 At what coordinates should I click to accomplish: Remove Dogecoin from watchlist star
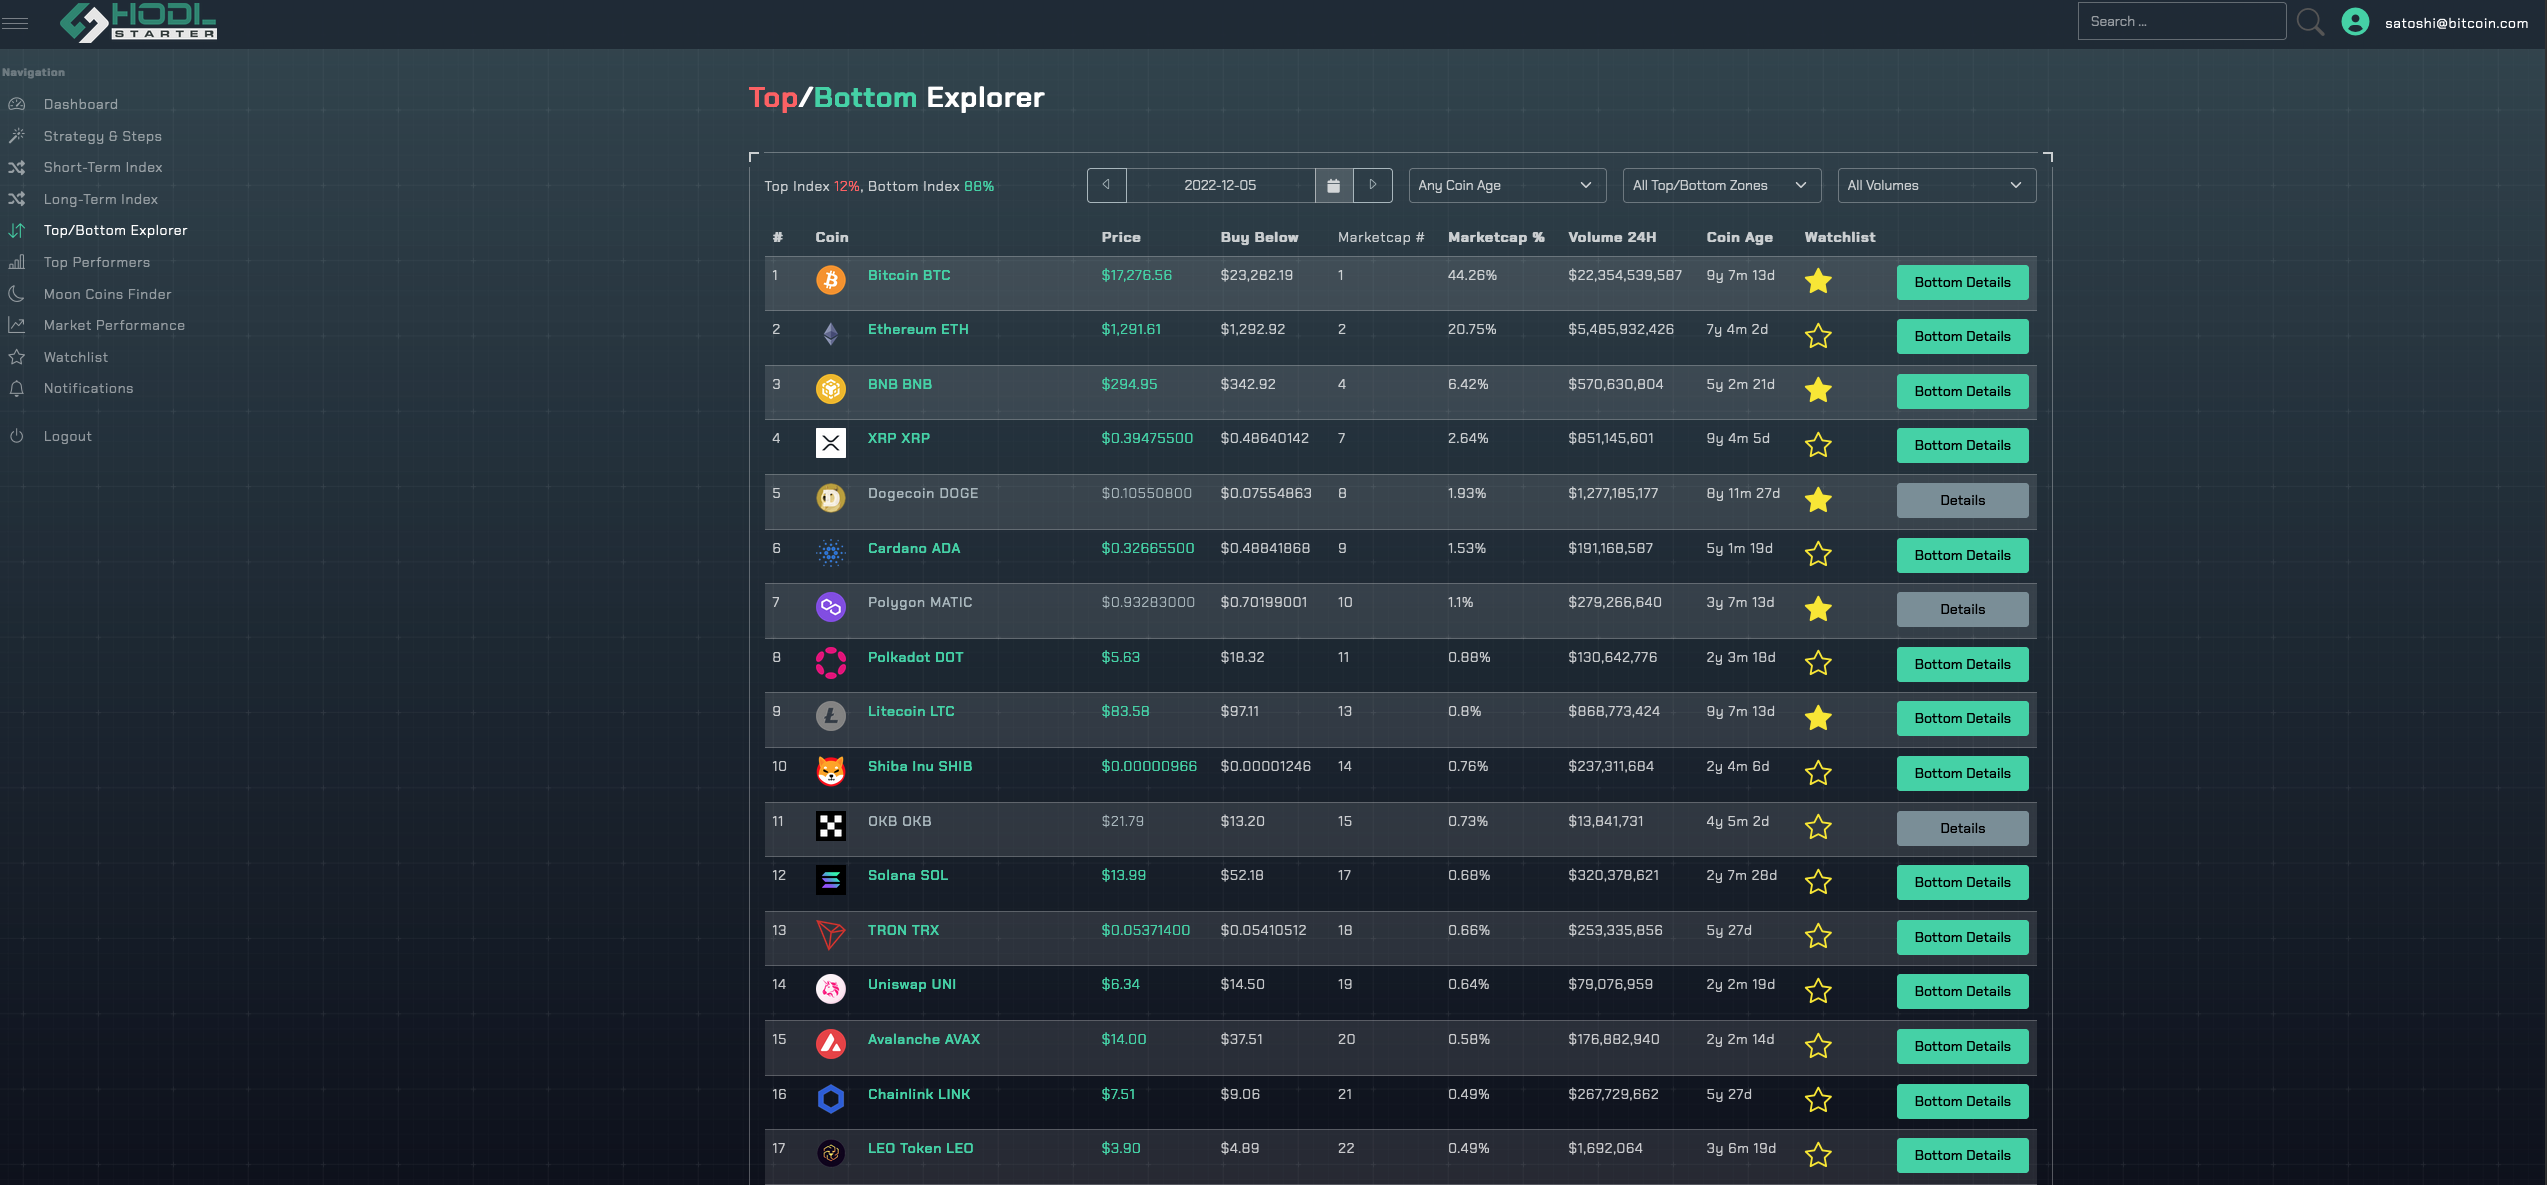click(x=1818, y=500)
